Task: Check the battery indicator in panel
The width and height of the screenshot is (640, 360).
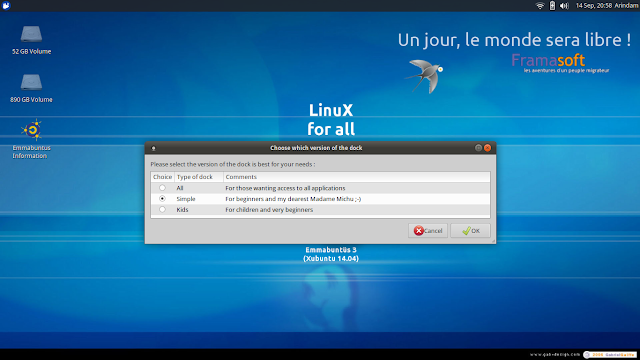Action: 552,6
